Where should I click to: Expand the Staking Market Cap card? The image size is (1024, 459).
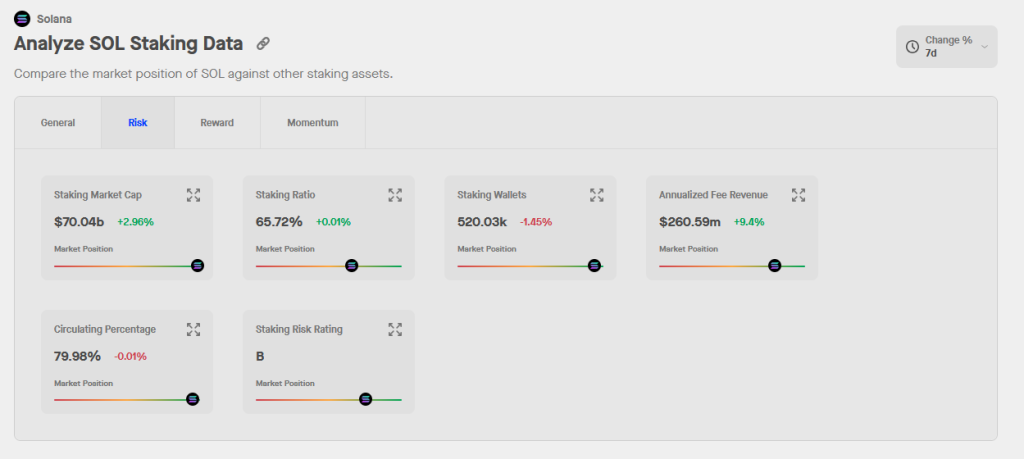click(x=193, y=195)
